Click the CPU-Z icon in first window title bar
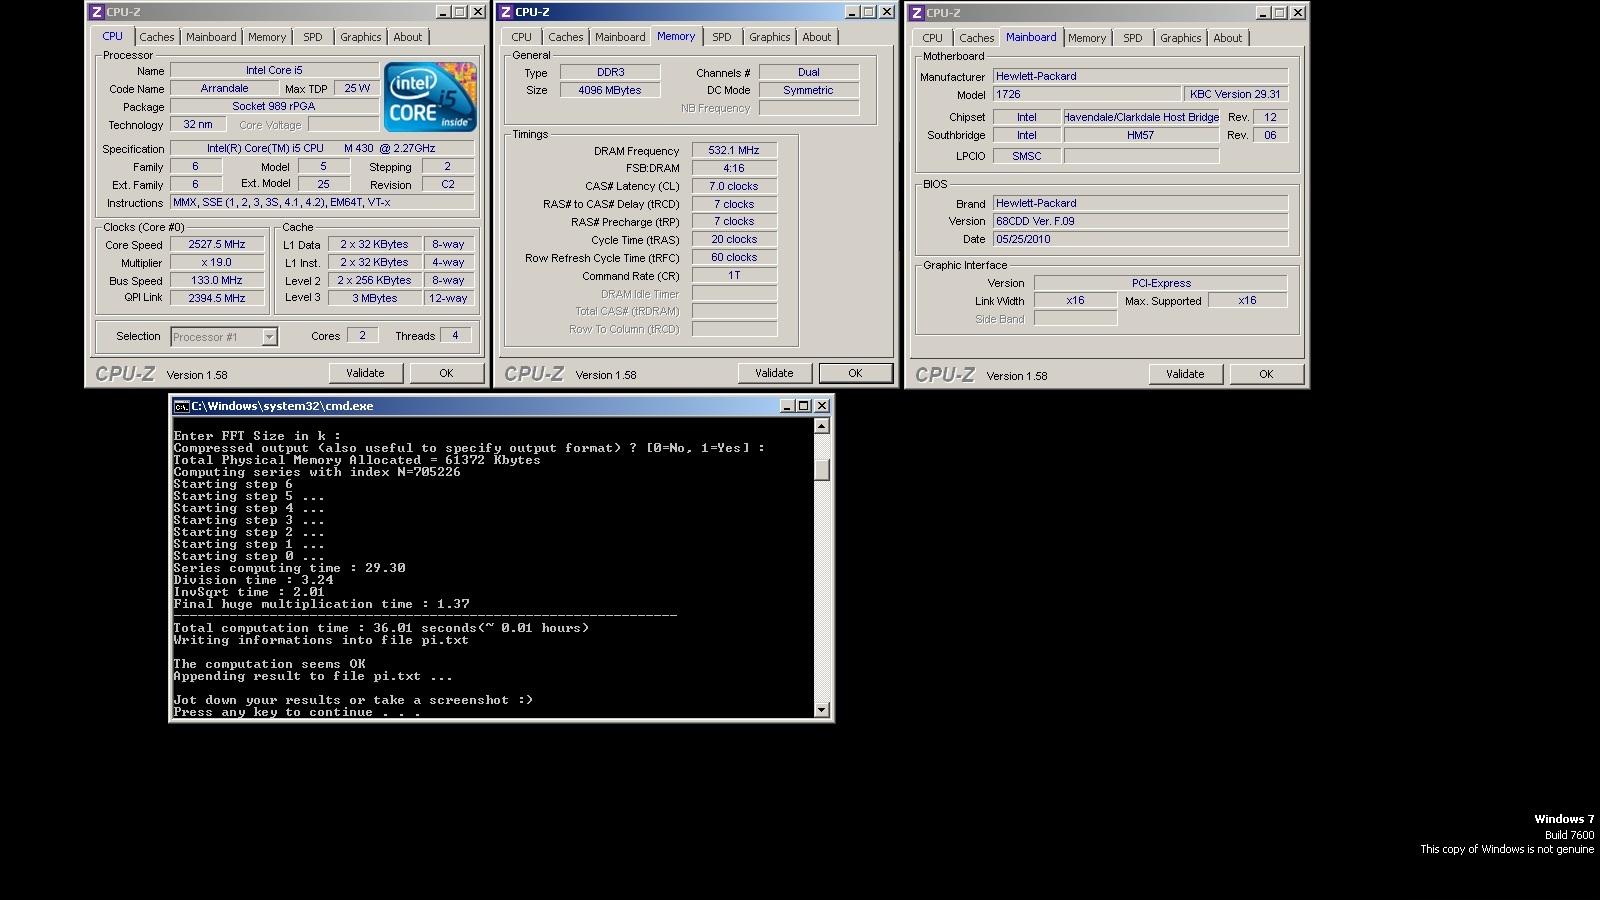This screenshot has width=1600, height=900. coord(96,12)
